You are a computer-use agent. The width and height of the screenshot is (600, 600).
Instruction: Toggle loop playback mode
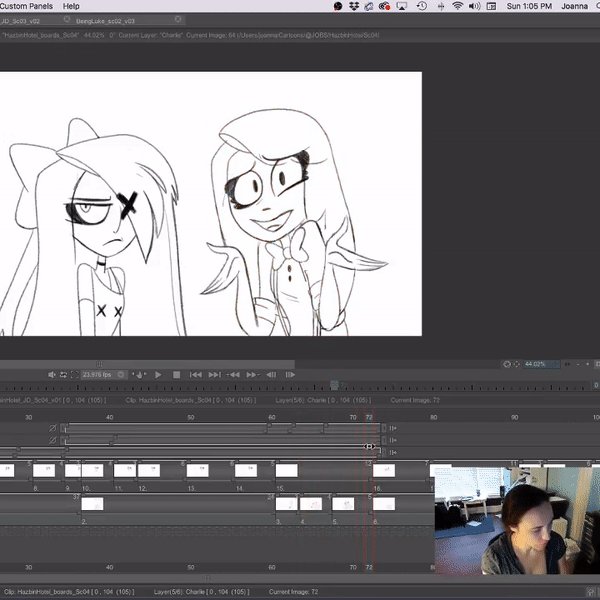pos(63,375)
